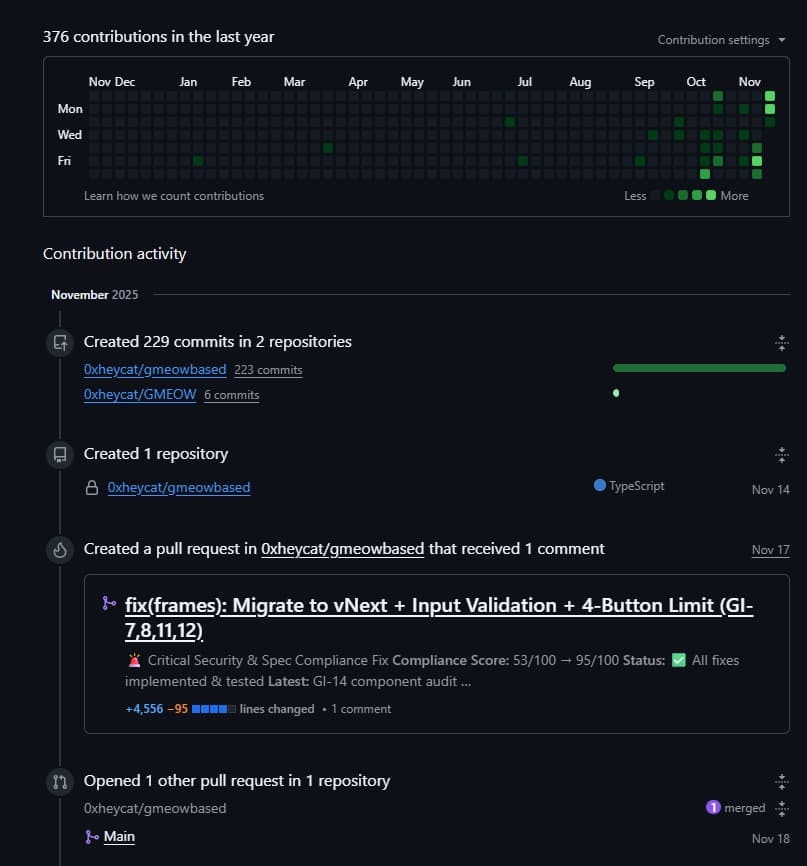Open the 0xheycat/GMEOW repository link
The width and height of the screenshot is (807, 866).
140,395
